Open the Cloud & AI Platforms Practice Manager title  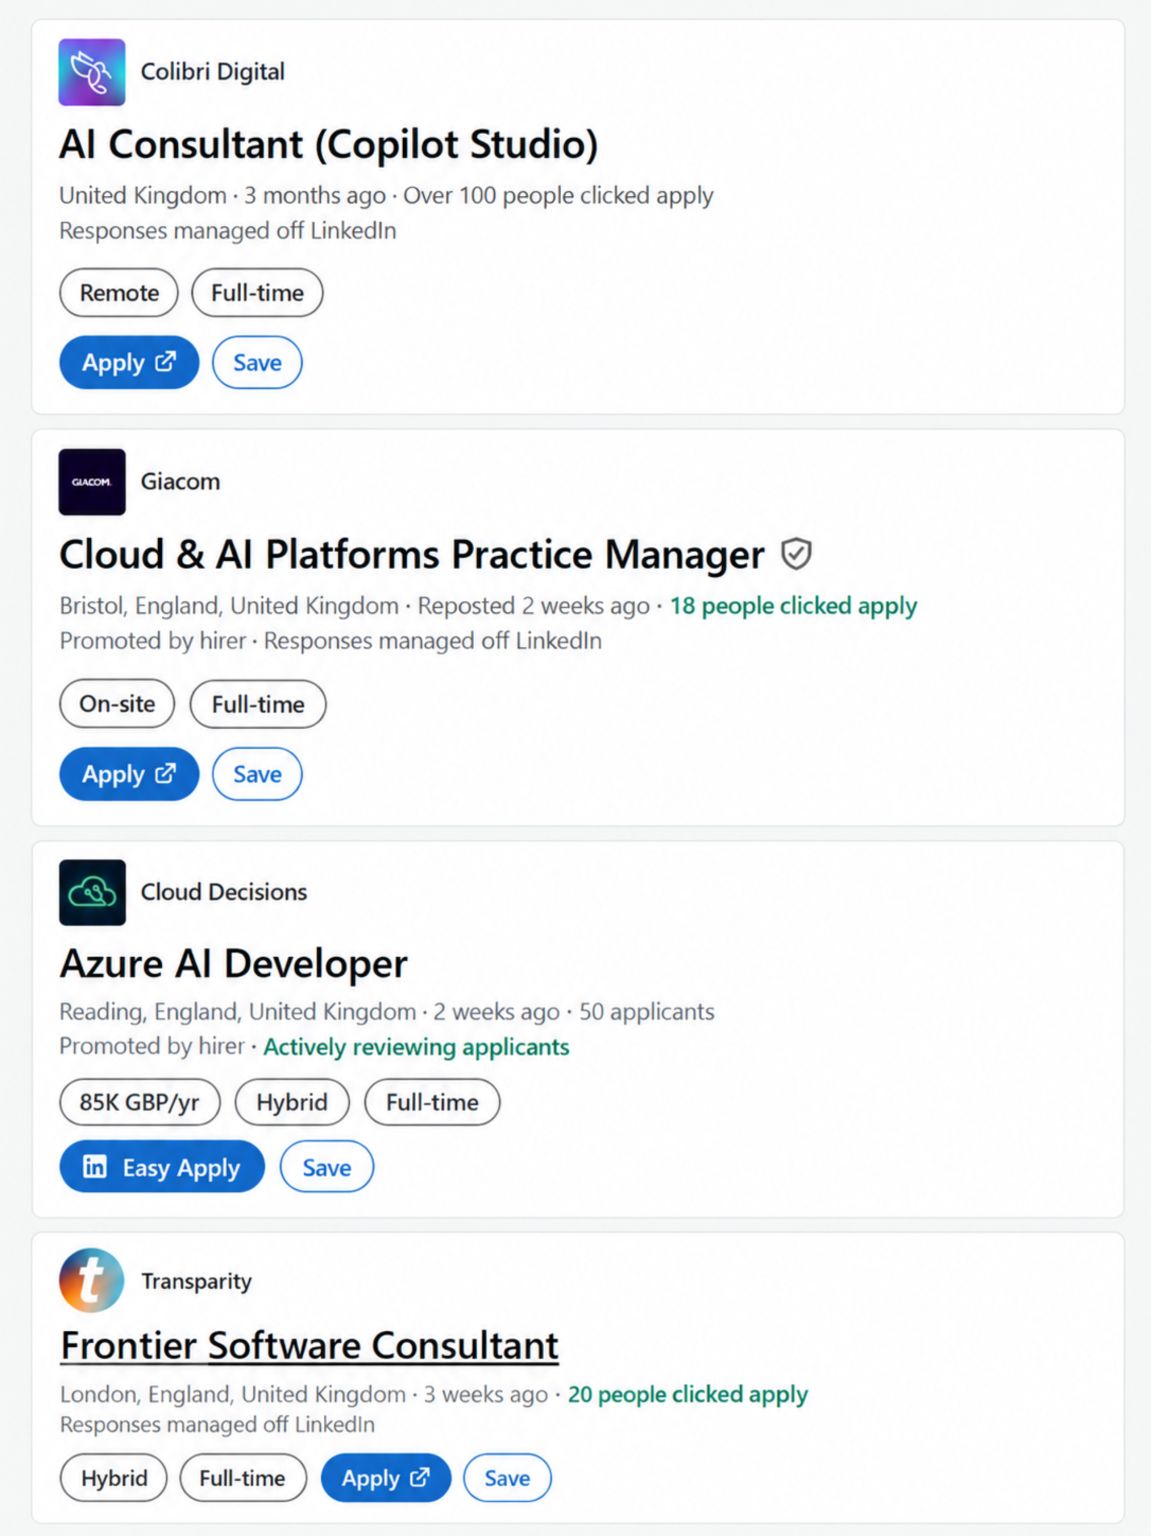(412, 554)
